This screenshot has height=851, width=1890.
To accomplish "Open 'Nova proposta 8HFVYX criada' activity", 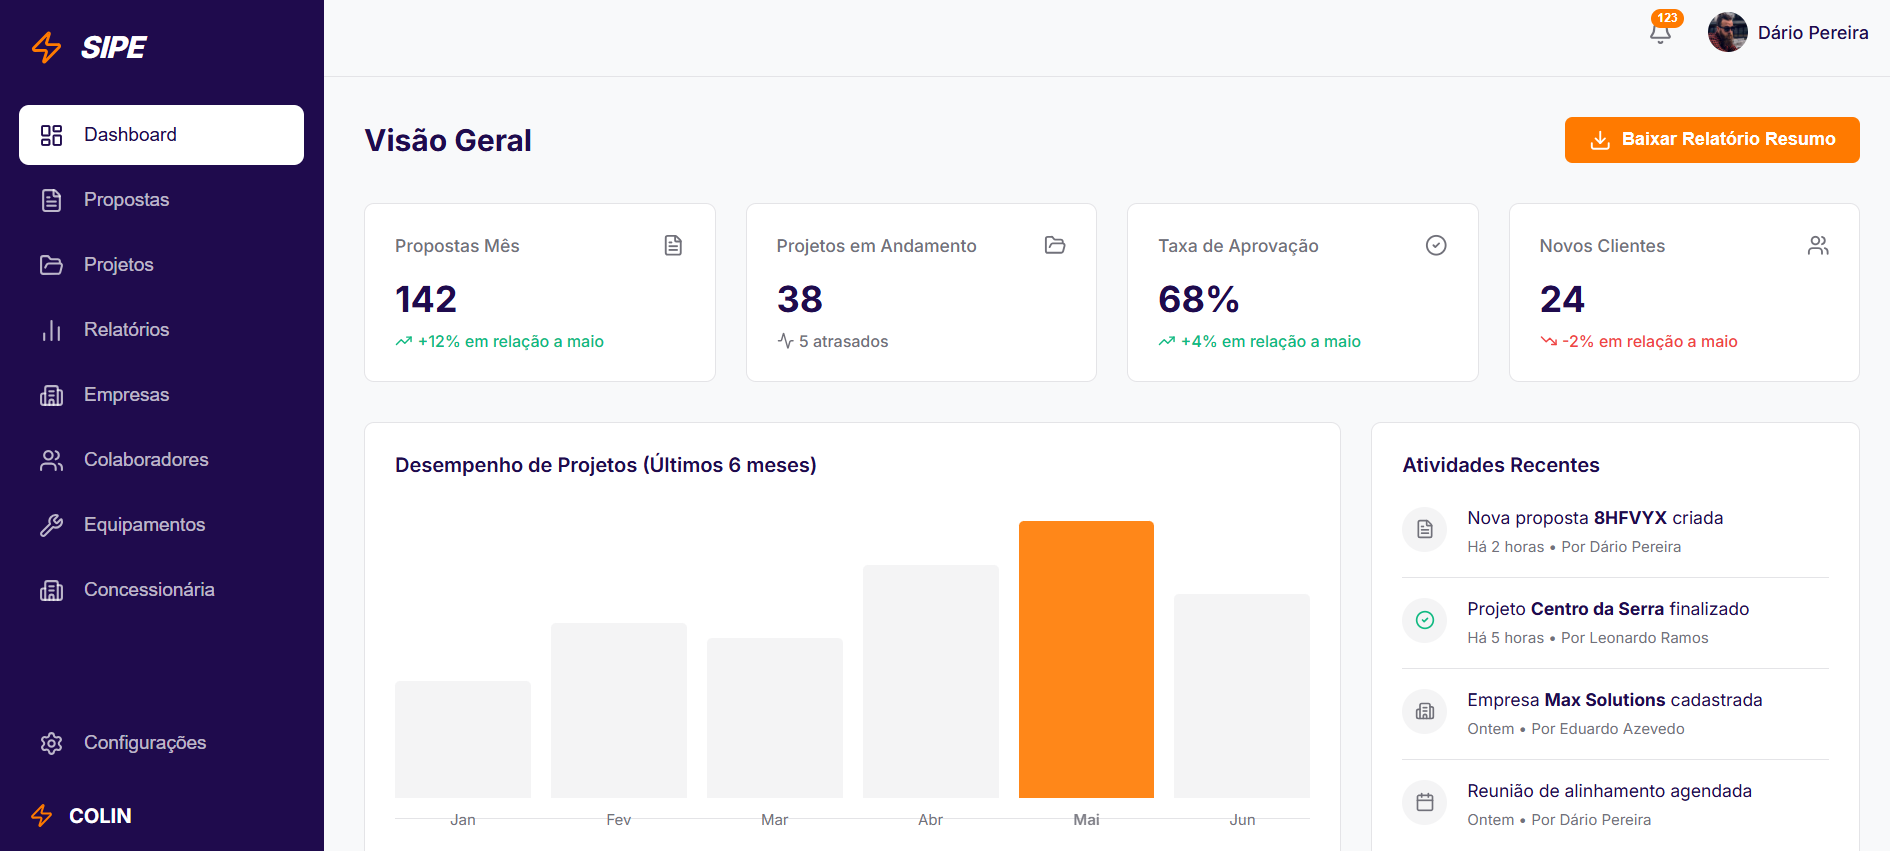I will point(1616,531).
